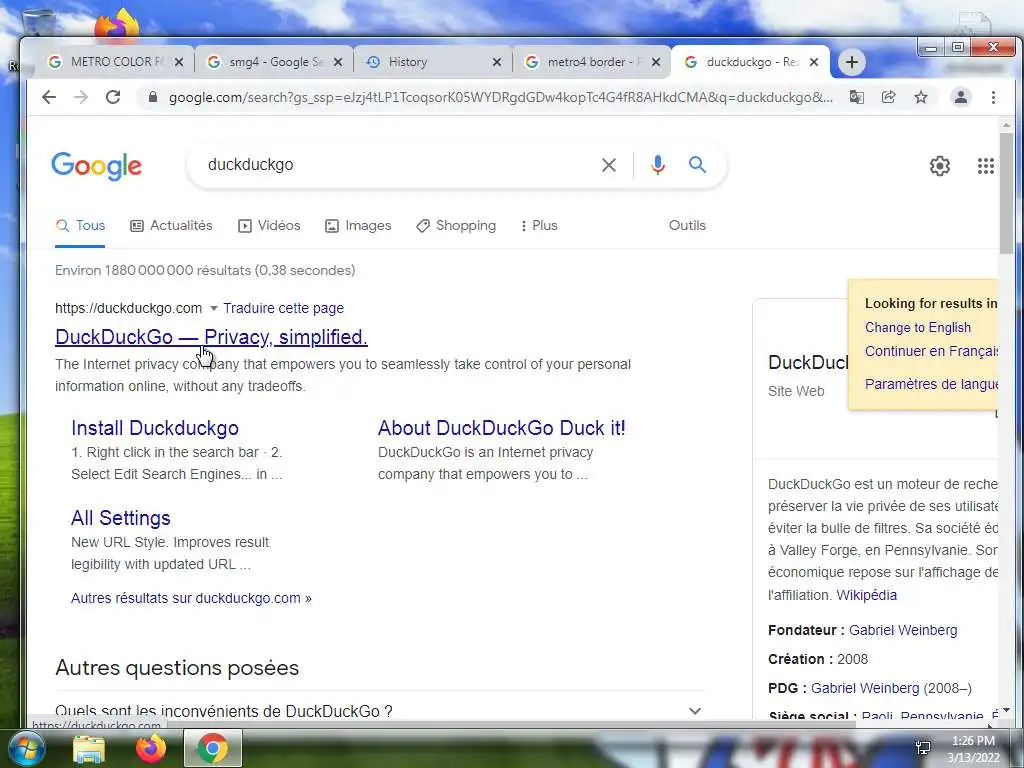Click Traduire cette page link
The width and height of the screenshot is (1024, 768).
pyautogui.click(x=283, y=308)
